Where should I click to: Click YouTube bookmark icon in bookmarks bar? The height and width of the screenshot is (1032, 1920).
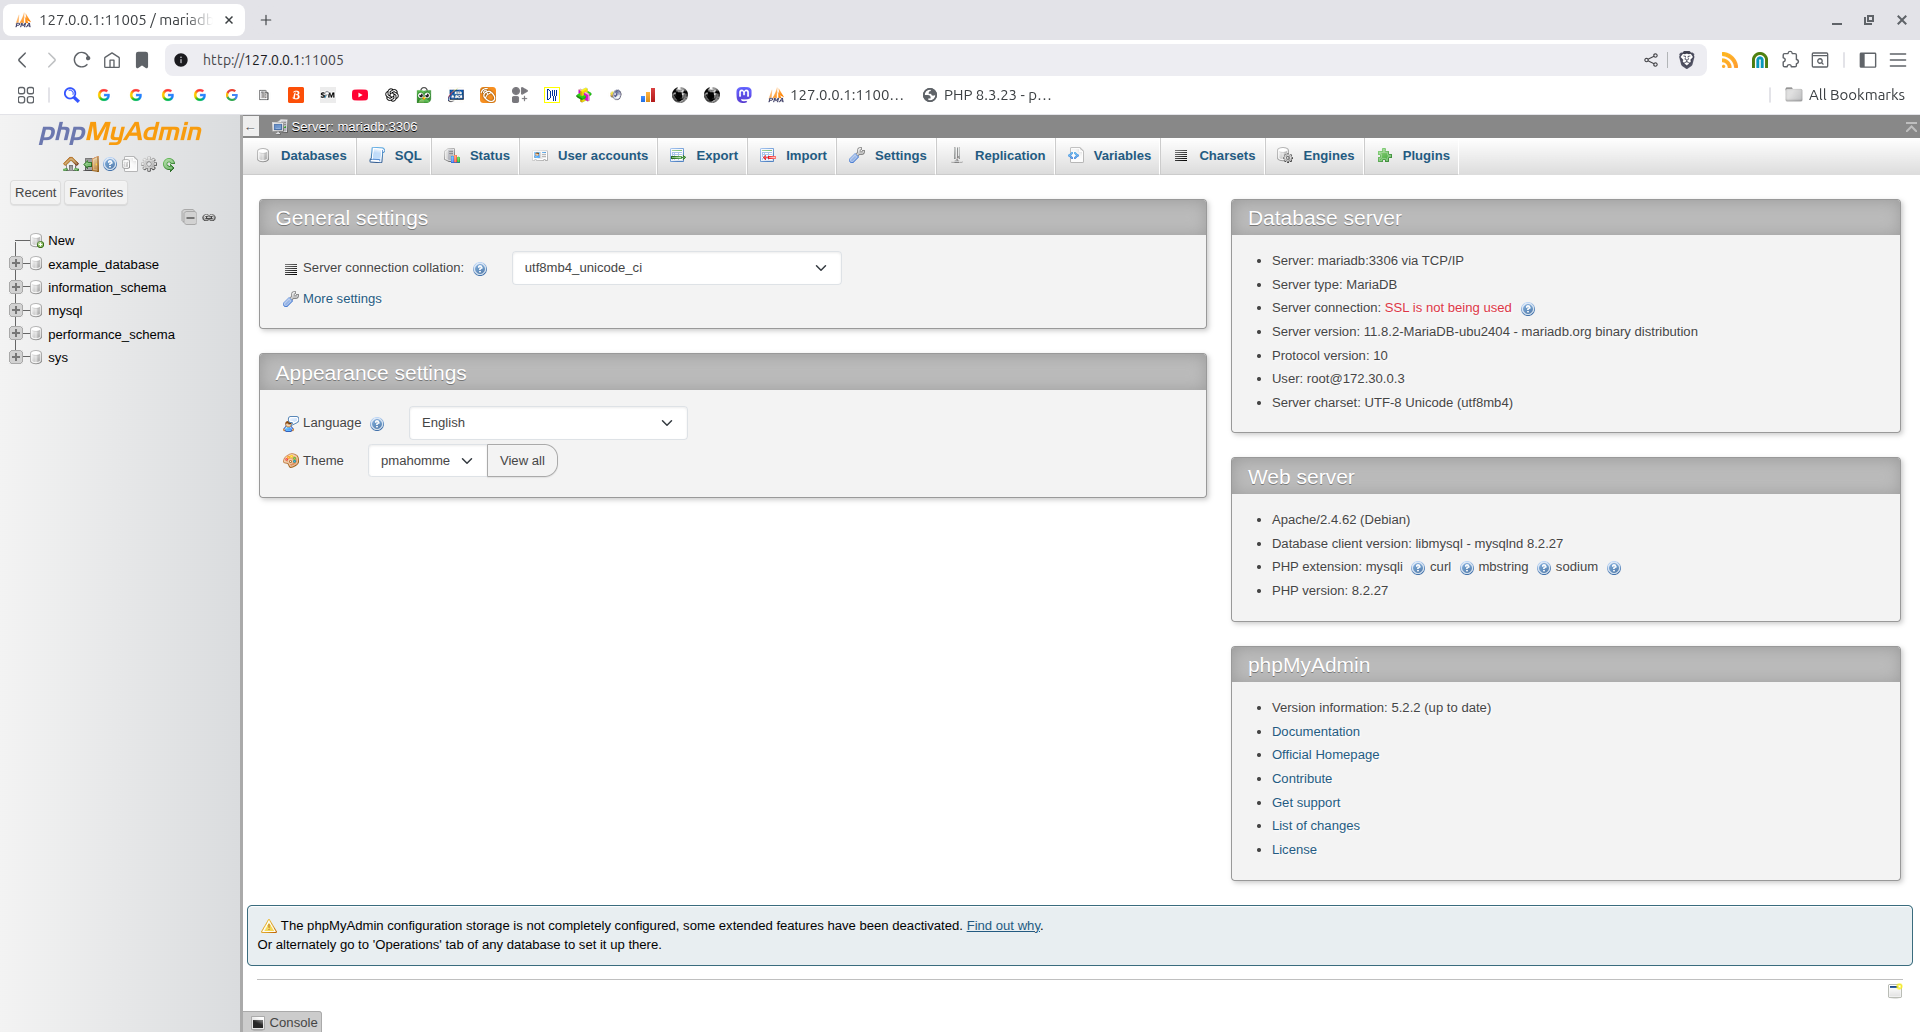[360, 95]
